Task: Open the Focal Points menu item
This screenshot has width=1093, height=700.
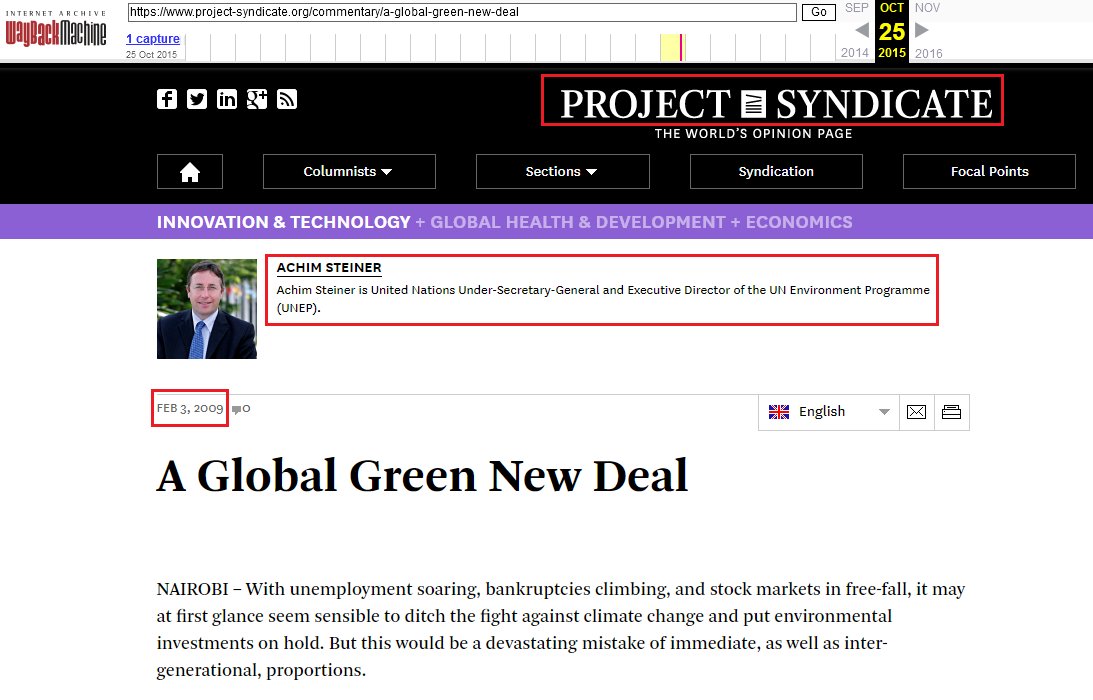Action: click(x=989, y=172)
